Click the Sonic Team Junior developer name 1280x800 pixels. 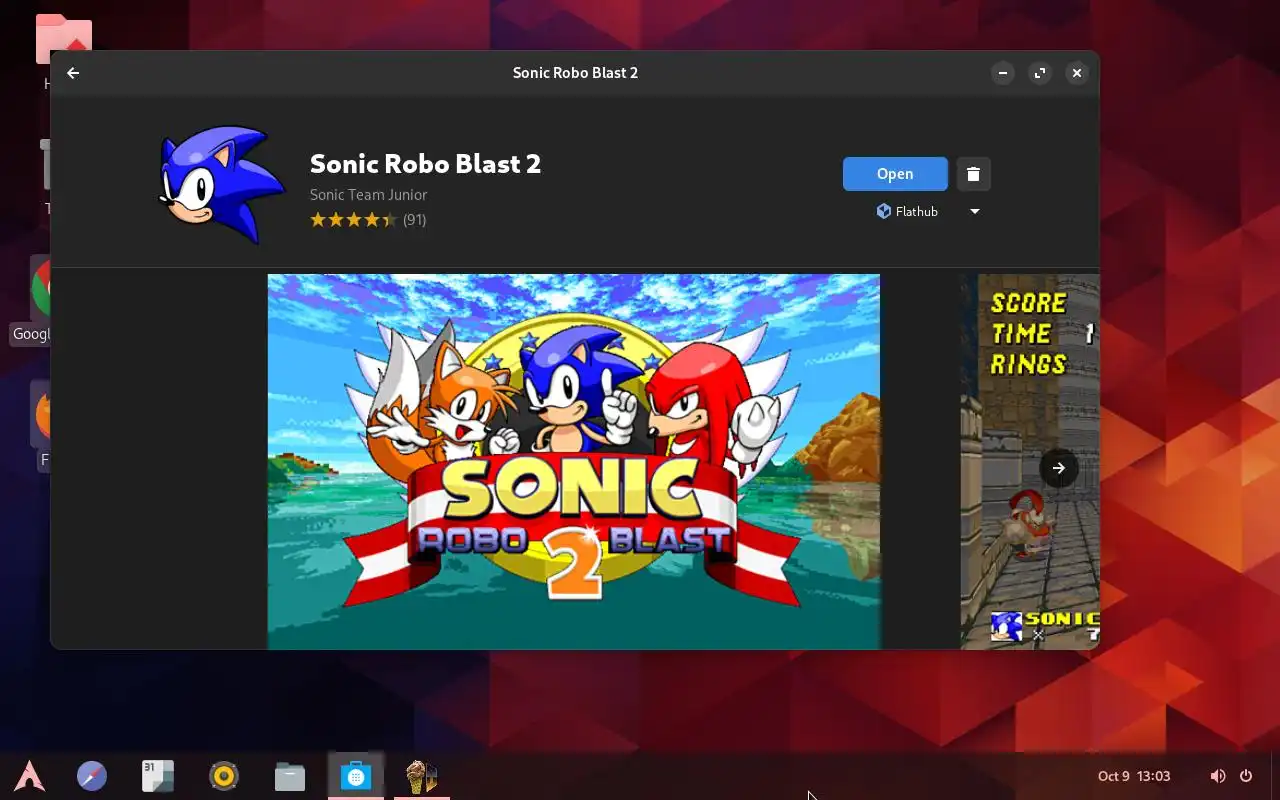[x=368, y=195]
